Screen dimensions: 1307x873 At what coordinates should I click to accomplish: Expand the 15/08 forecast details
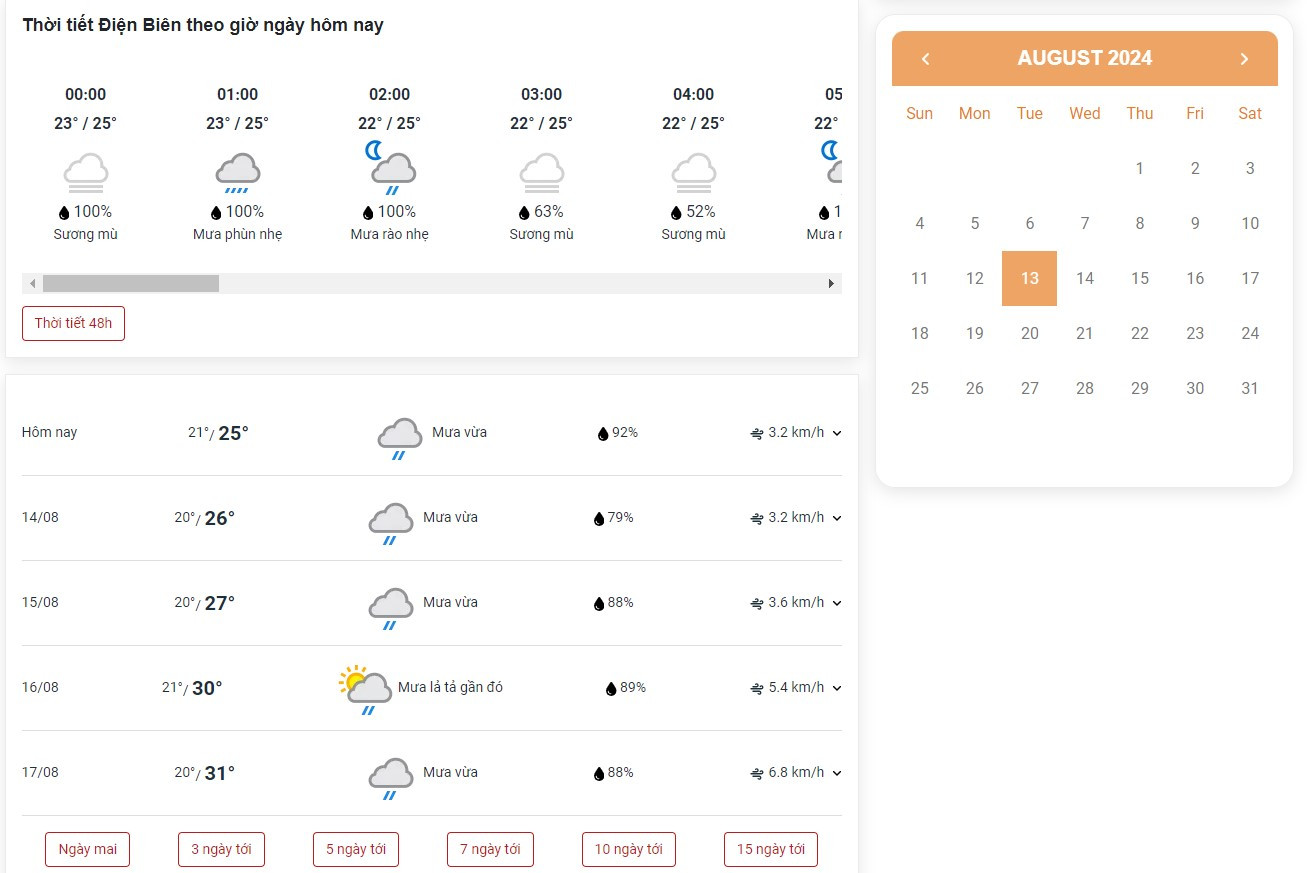click(837, 604)
